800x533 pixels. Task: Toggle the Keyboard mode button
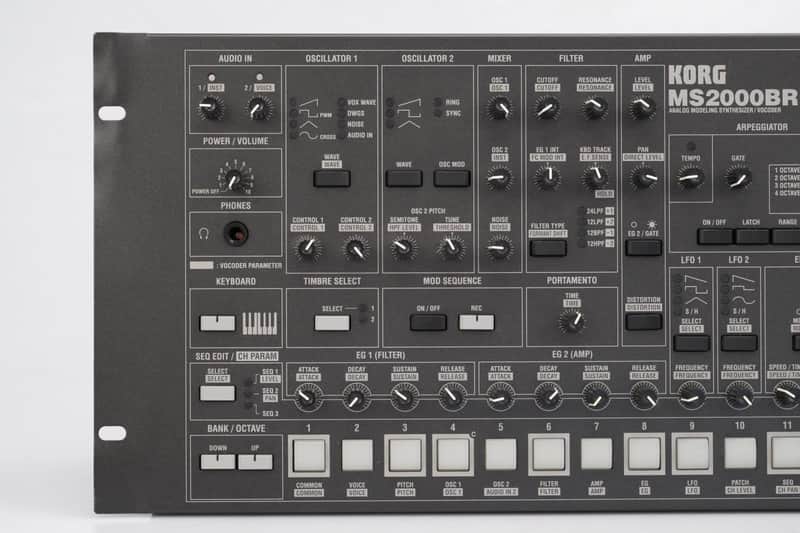217,323
